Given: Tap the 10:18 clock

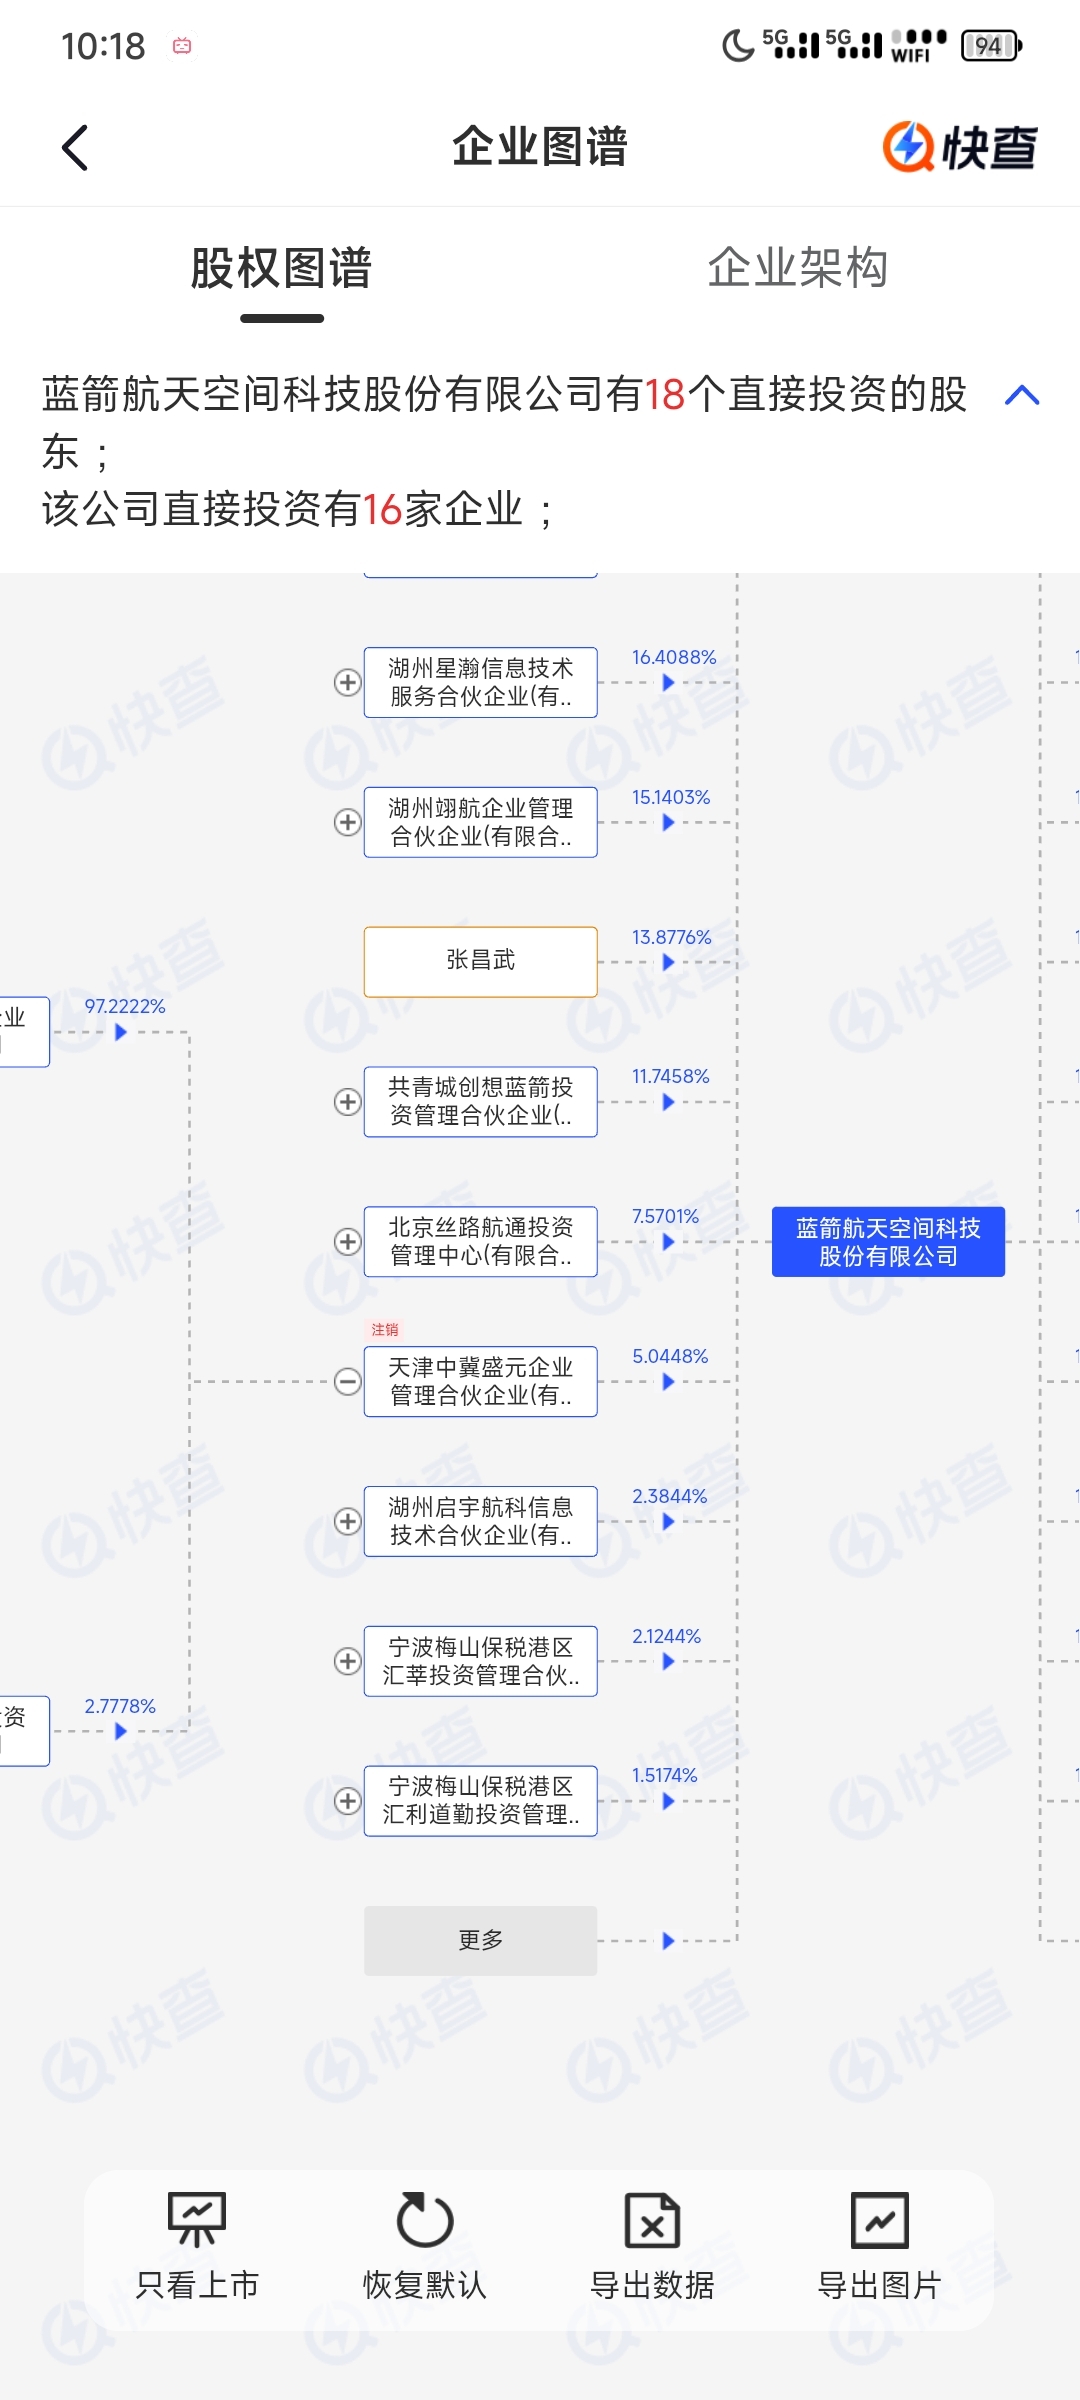Looking at the screenshot, I should point(103,46).
